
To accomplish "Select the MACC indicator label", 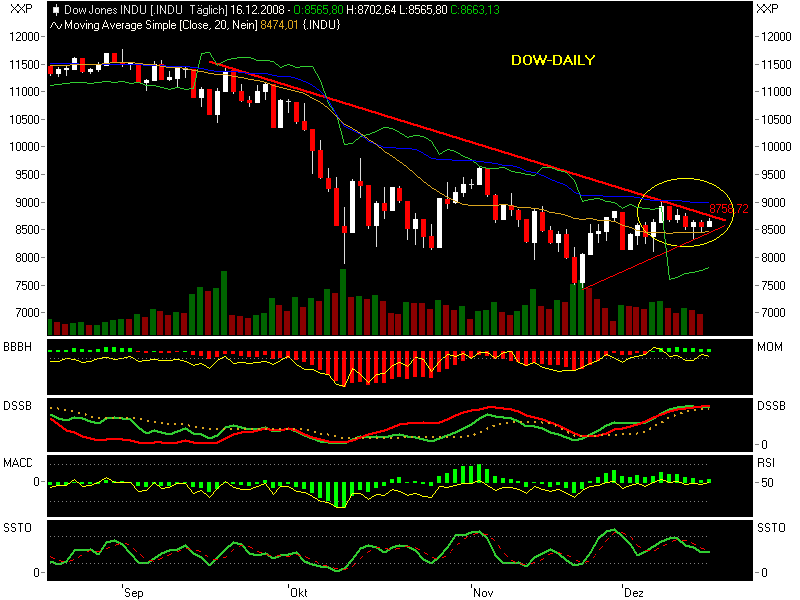I will point(17,462).
